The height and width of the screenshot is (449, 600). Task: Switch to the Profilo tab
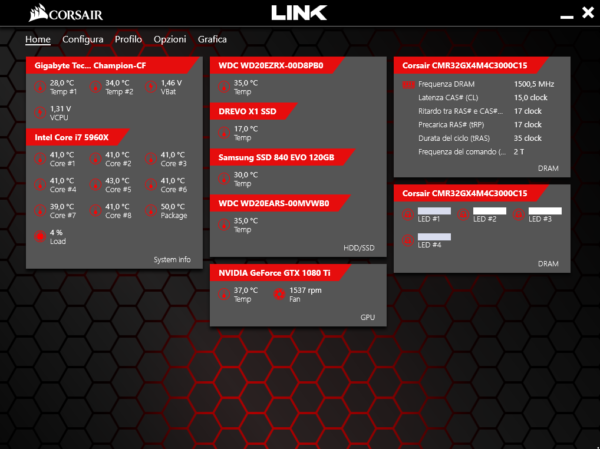(128, 39)
